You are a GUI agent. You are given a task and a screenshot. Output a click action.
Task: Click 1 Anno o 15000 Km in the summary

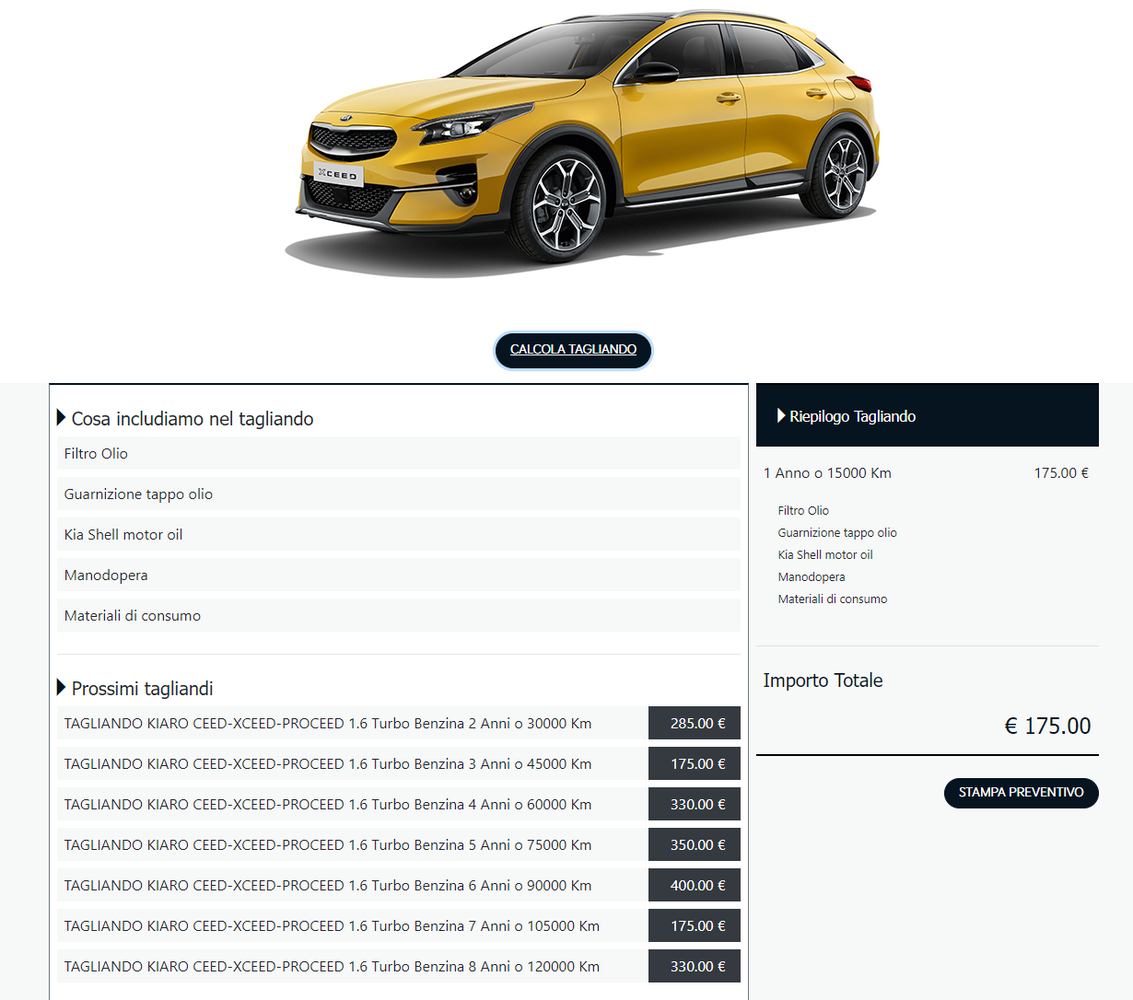tap(827, 473)
